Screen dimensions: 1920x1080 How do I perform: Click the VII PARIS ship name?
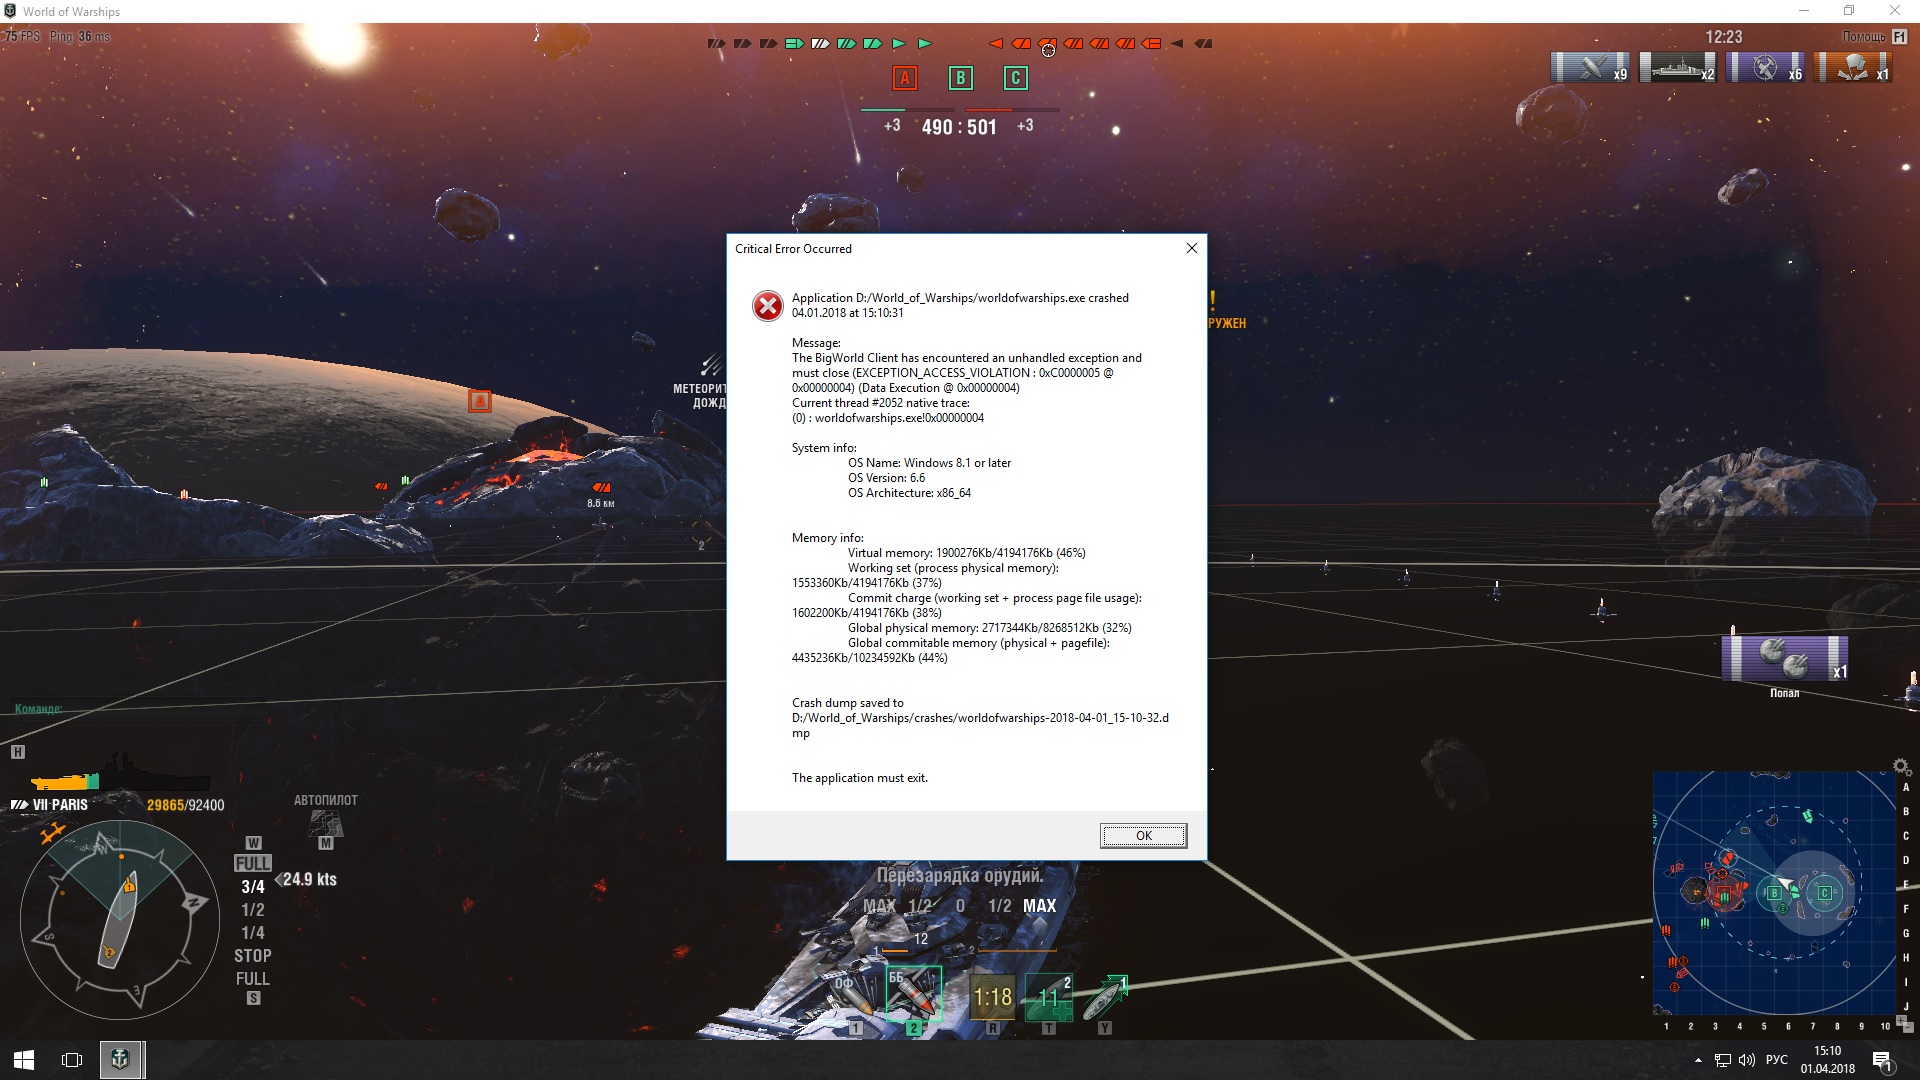tap(60, 805)
